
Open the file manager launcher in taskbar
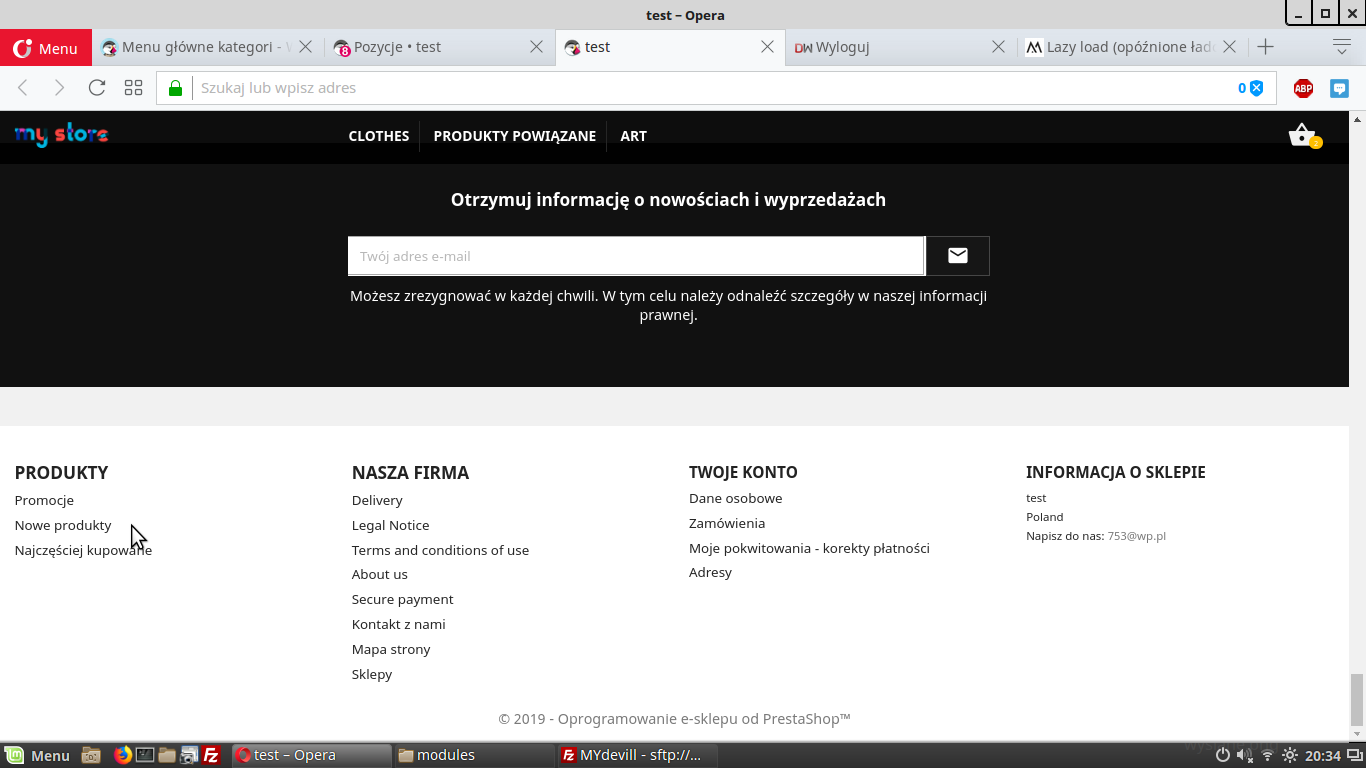point(167,755)
